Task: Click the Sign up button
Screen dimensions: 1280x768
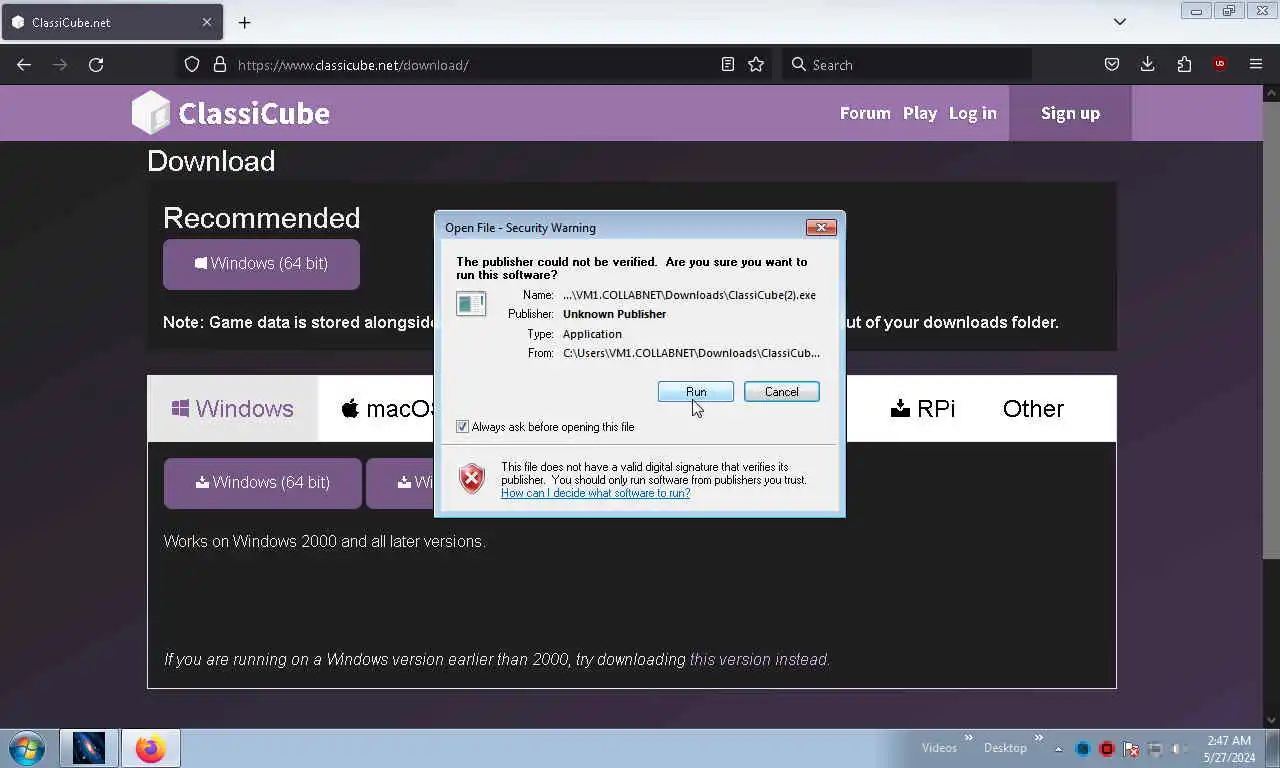Action: tap(1070, 113)
